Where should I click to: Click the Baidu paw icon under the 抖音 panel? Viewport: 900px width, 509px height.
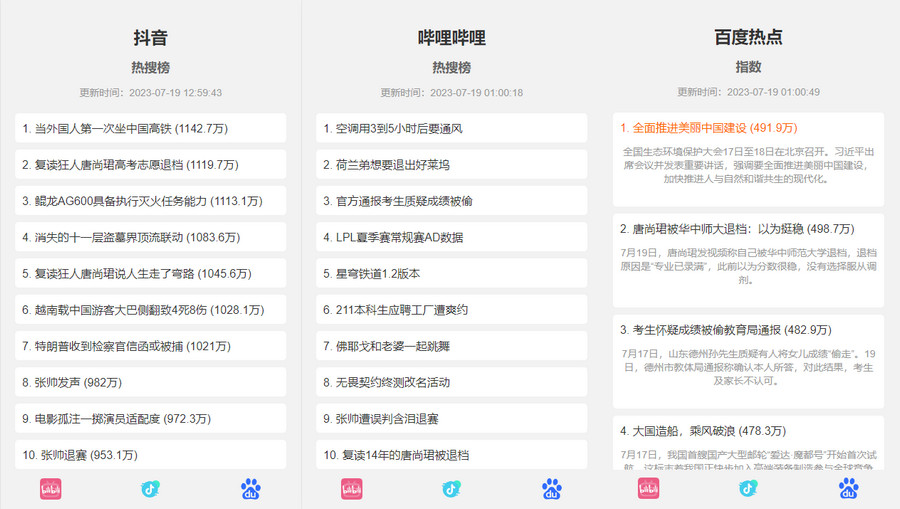tap(250, 489)
